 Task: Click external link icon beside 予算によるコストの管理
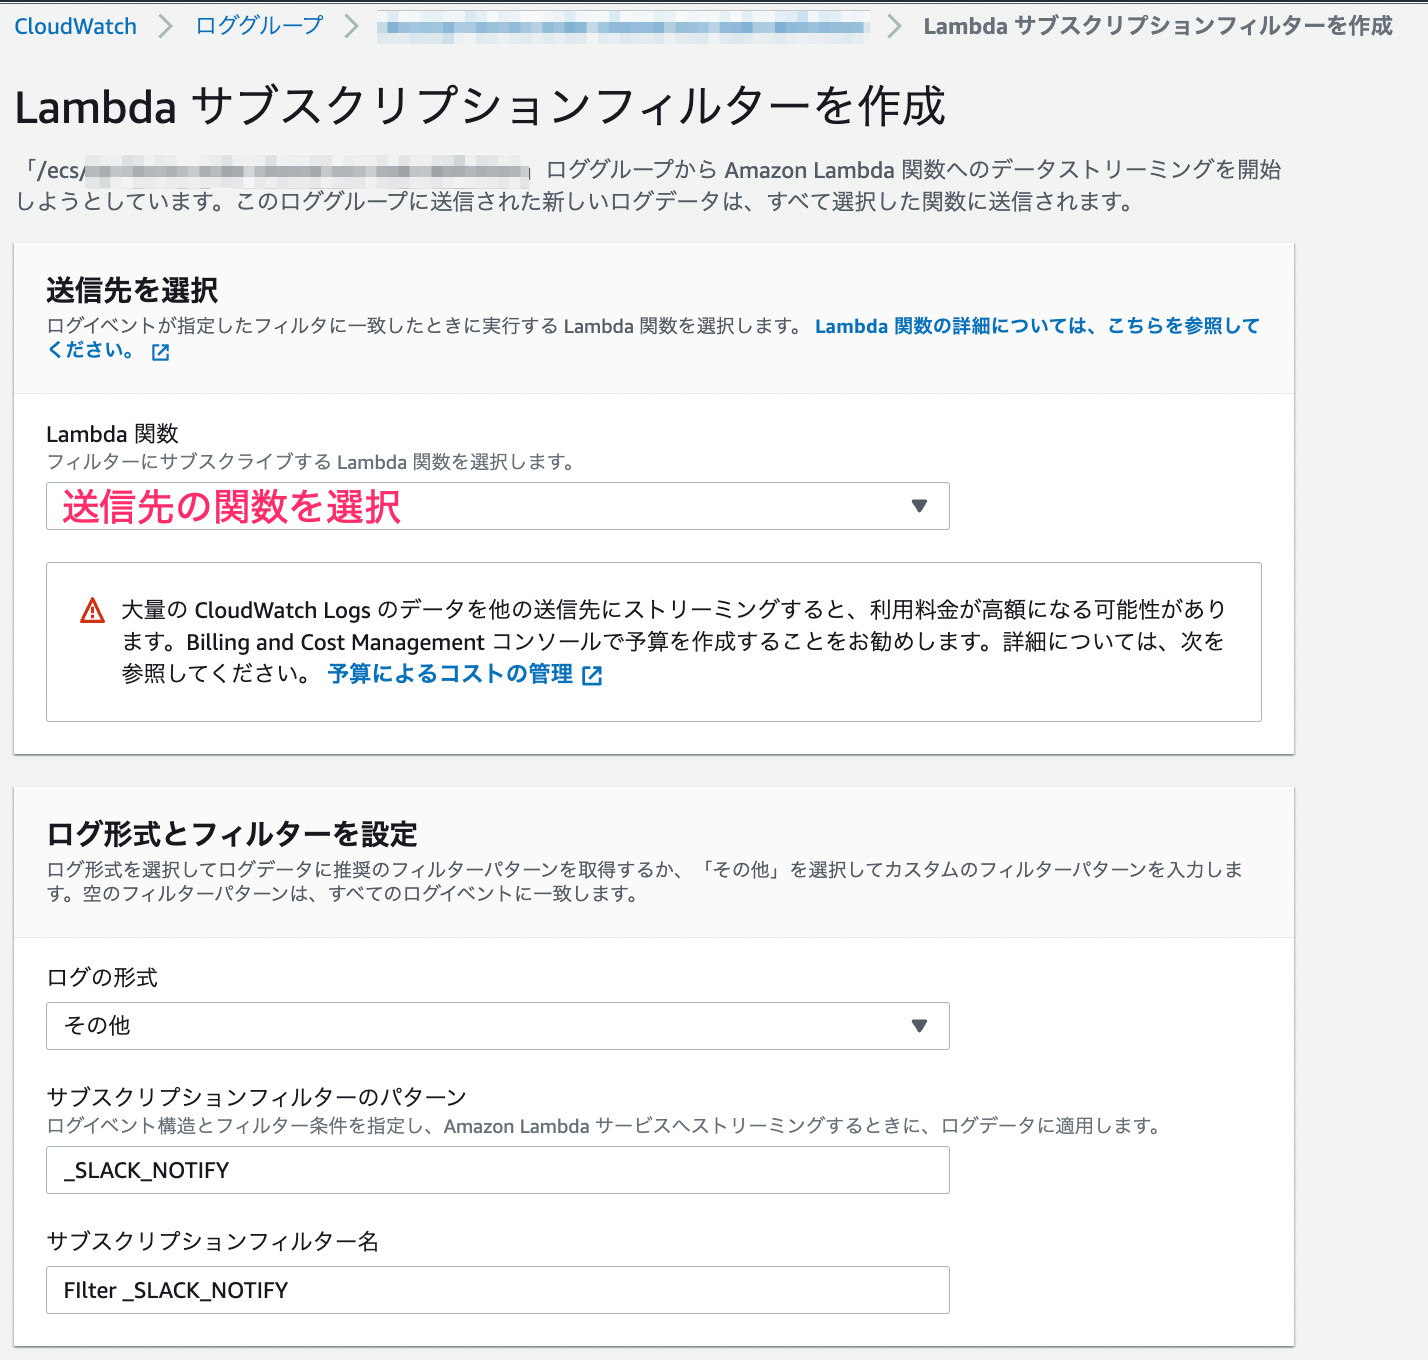tap(592, 676)
